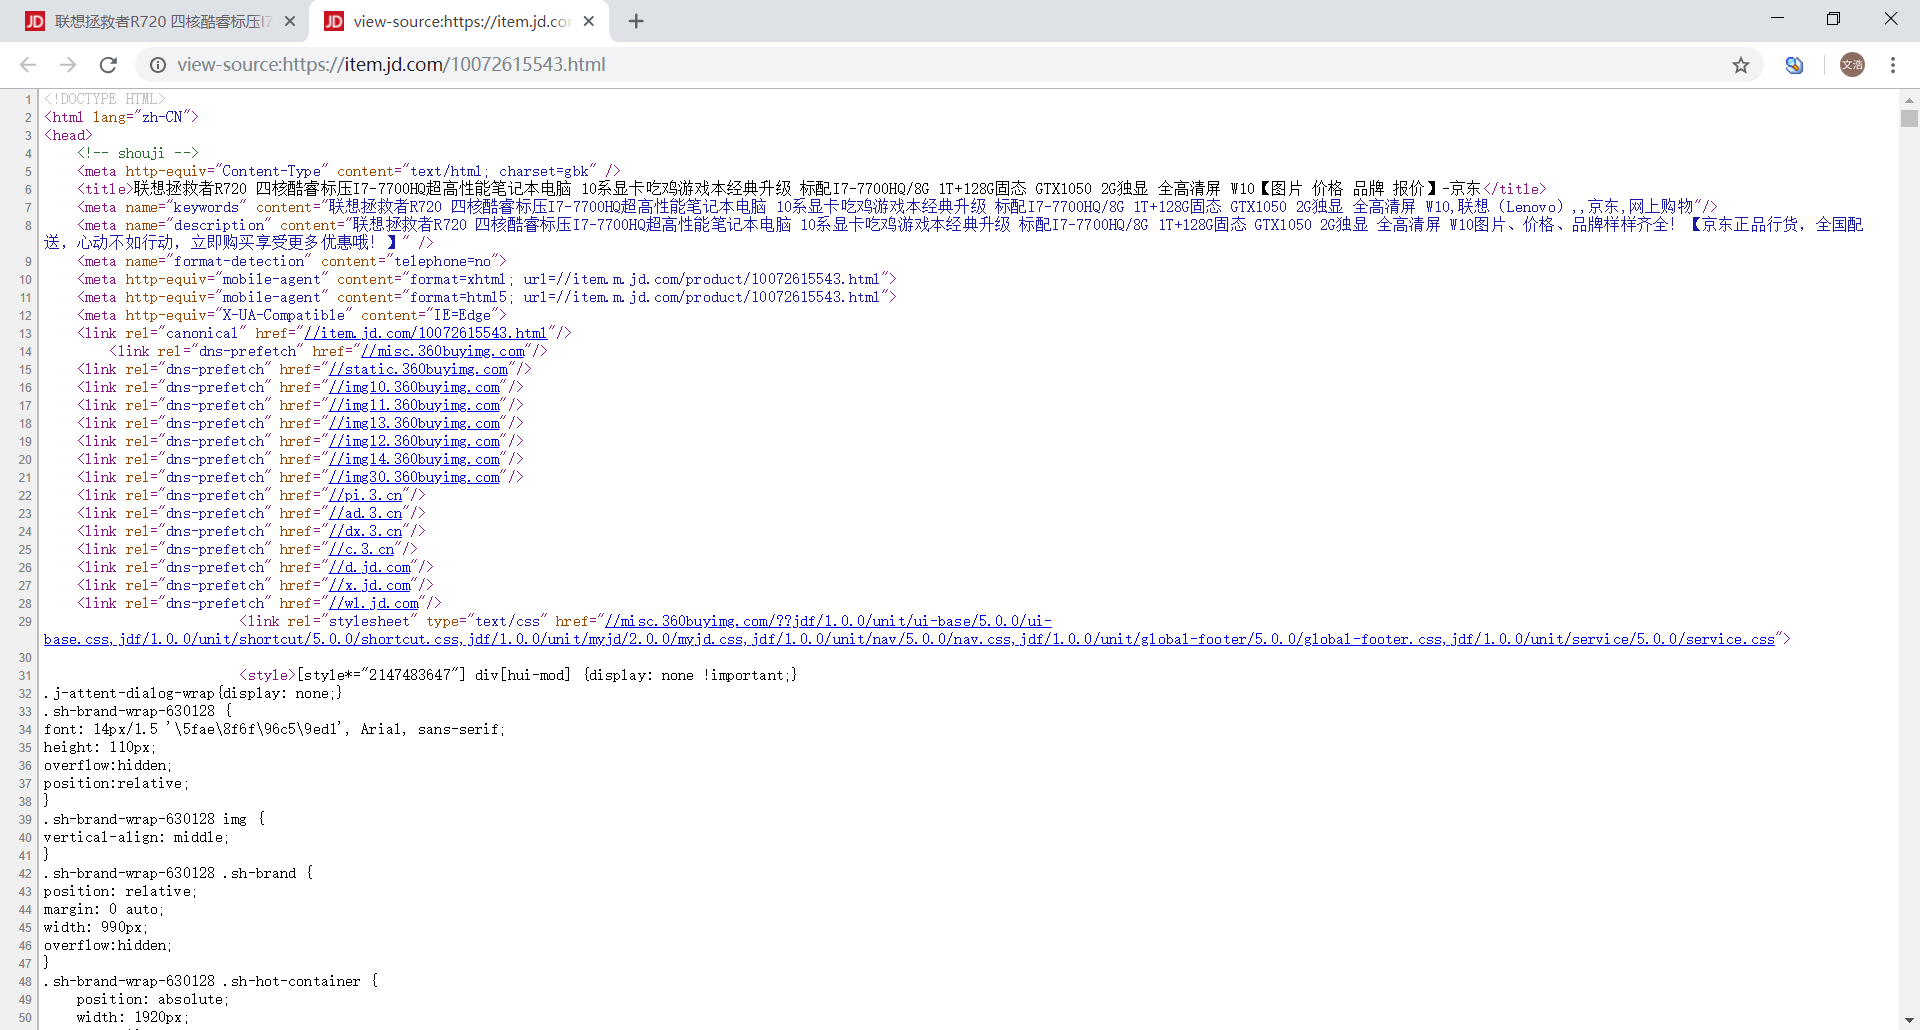Click the //img14.360buyimg.com link
The image size is (1920, 1030).
tap(414, 459)
